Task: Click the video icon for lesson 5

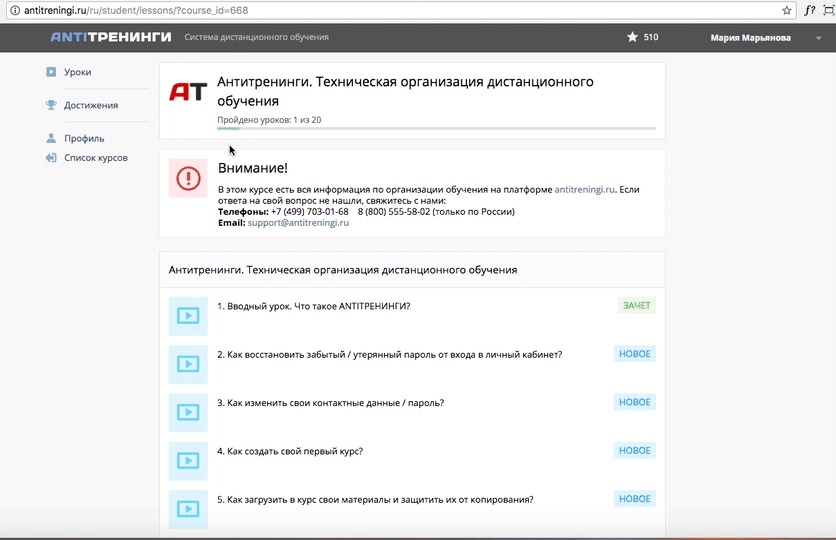Action: click(x=188, y=509)
